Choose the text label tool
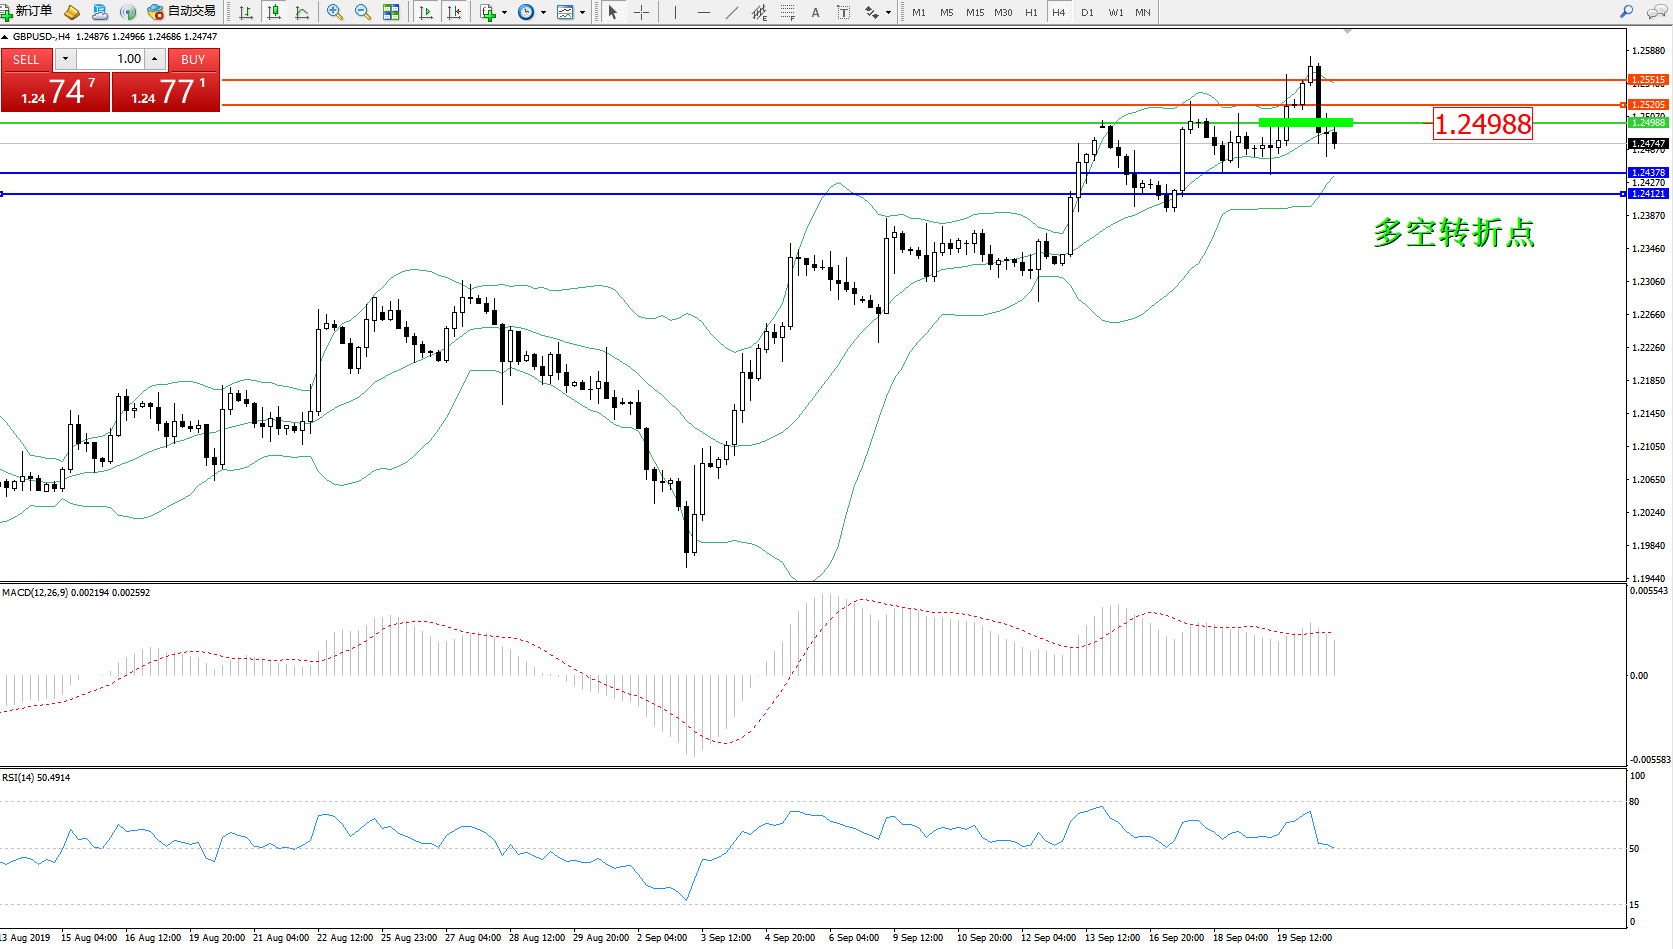The width and height of the screenshot is (1673, 949). click(x=843, y=12)
